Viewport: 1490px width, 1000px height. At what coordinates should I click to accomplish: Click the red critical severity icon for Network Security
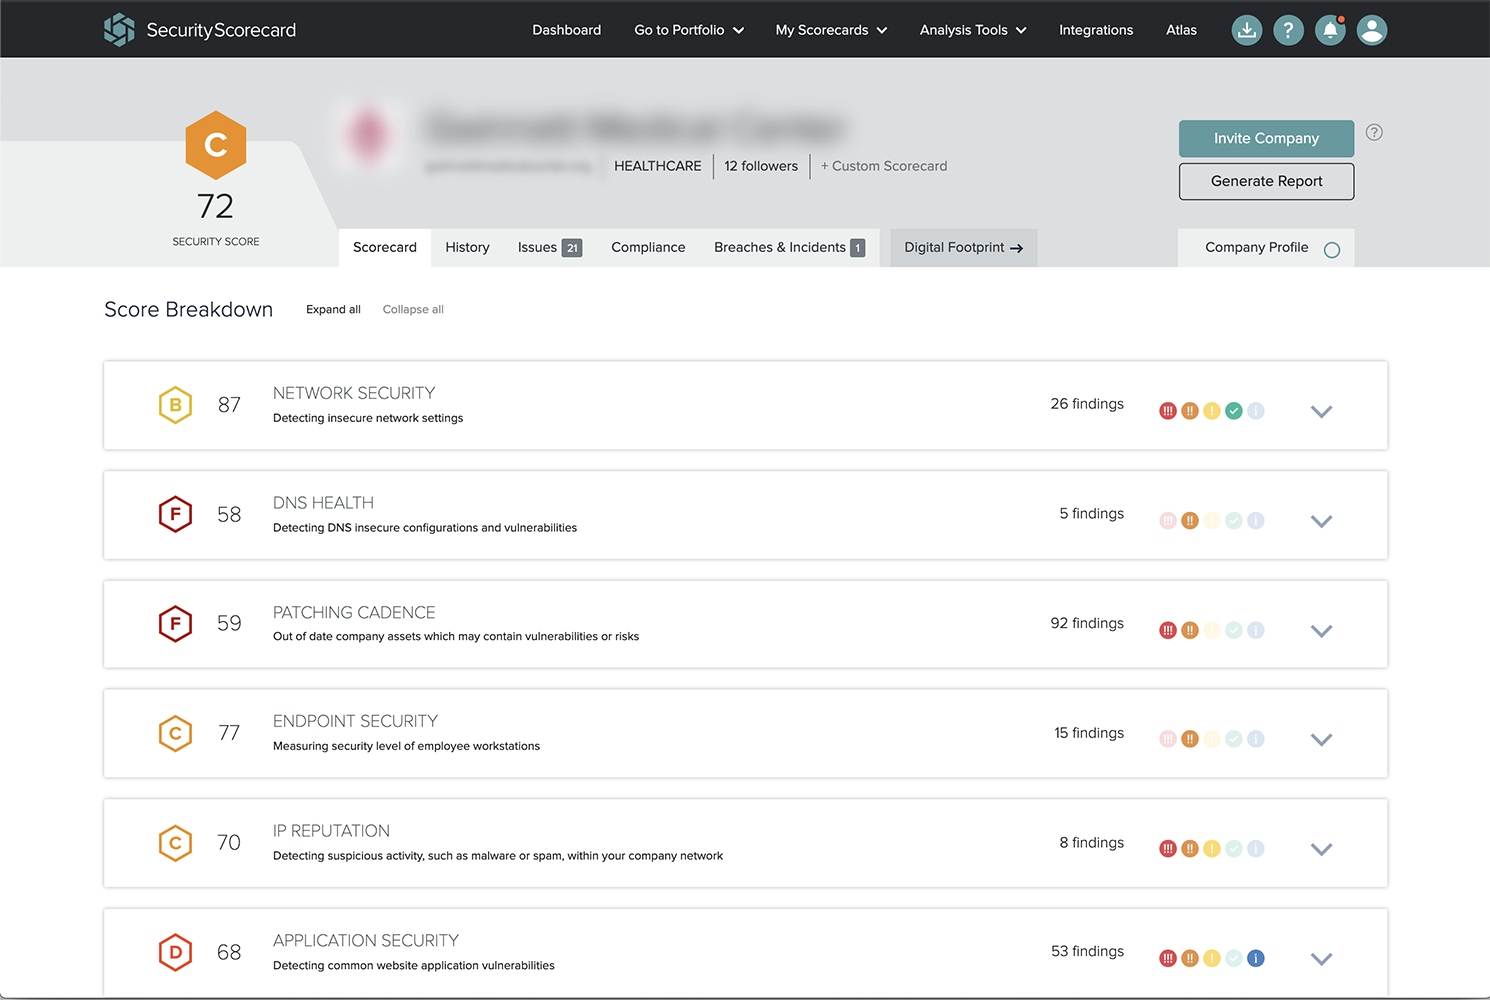(1167, 411)
